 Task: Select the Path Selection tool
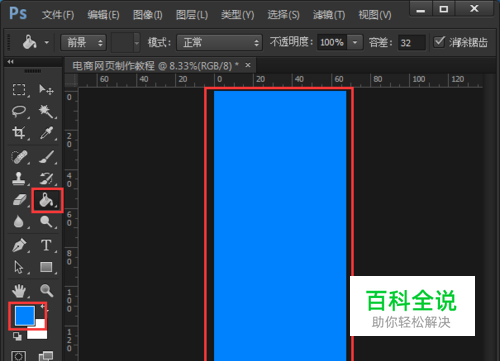(19, 267)
